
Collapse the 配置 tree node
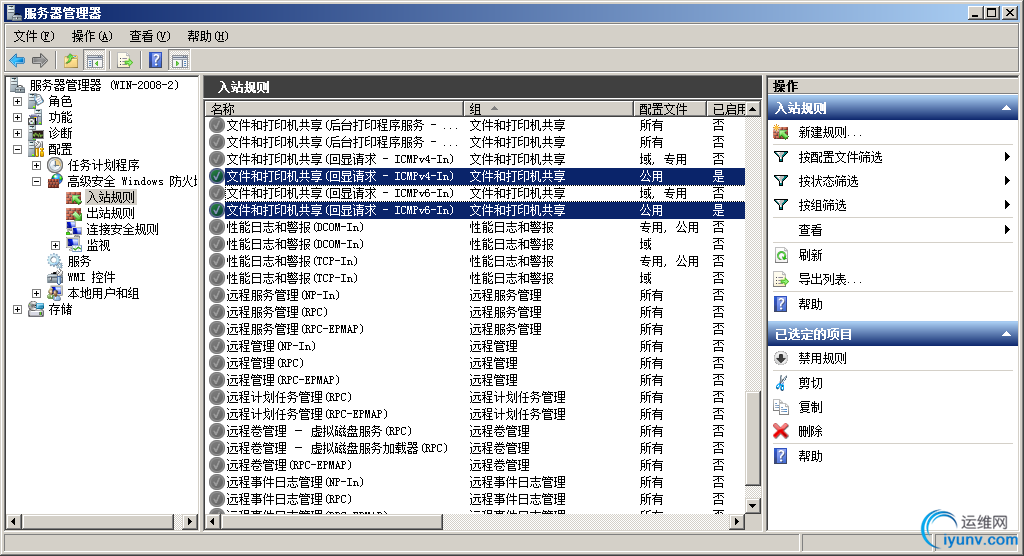coord(18,150)
